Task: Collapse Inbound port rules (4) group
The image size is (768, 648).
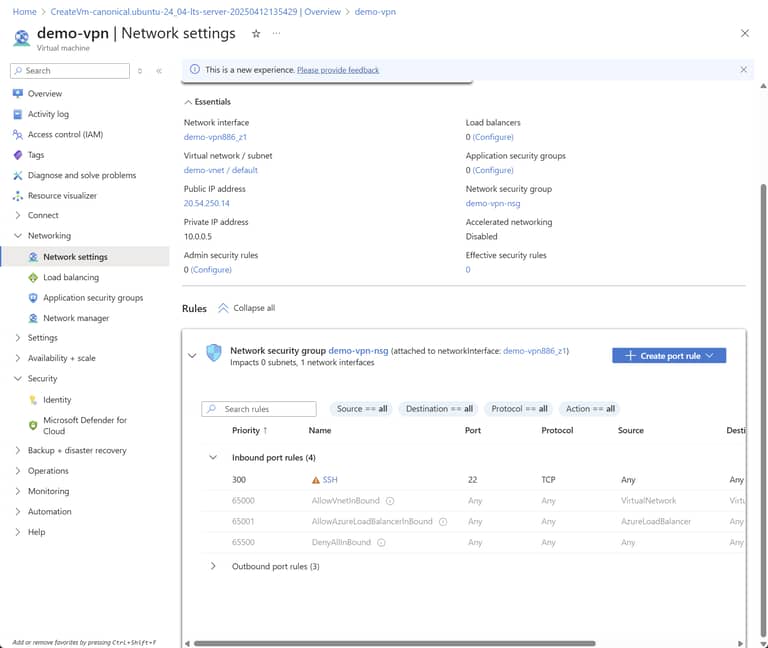Action: click(213, 457)
